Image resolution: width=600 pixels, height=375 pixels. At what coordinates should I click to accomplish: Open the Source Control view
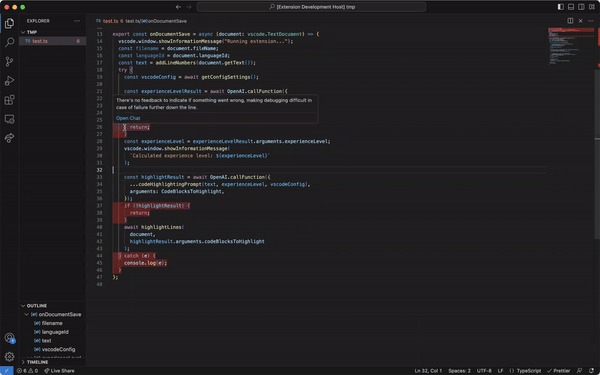pyautogui.click(x=9, y=61)
